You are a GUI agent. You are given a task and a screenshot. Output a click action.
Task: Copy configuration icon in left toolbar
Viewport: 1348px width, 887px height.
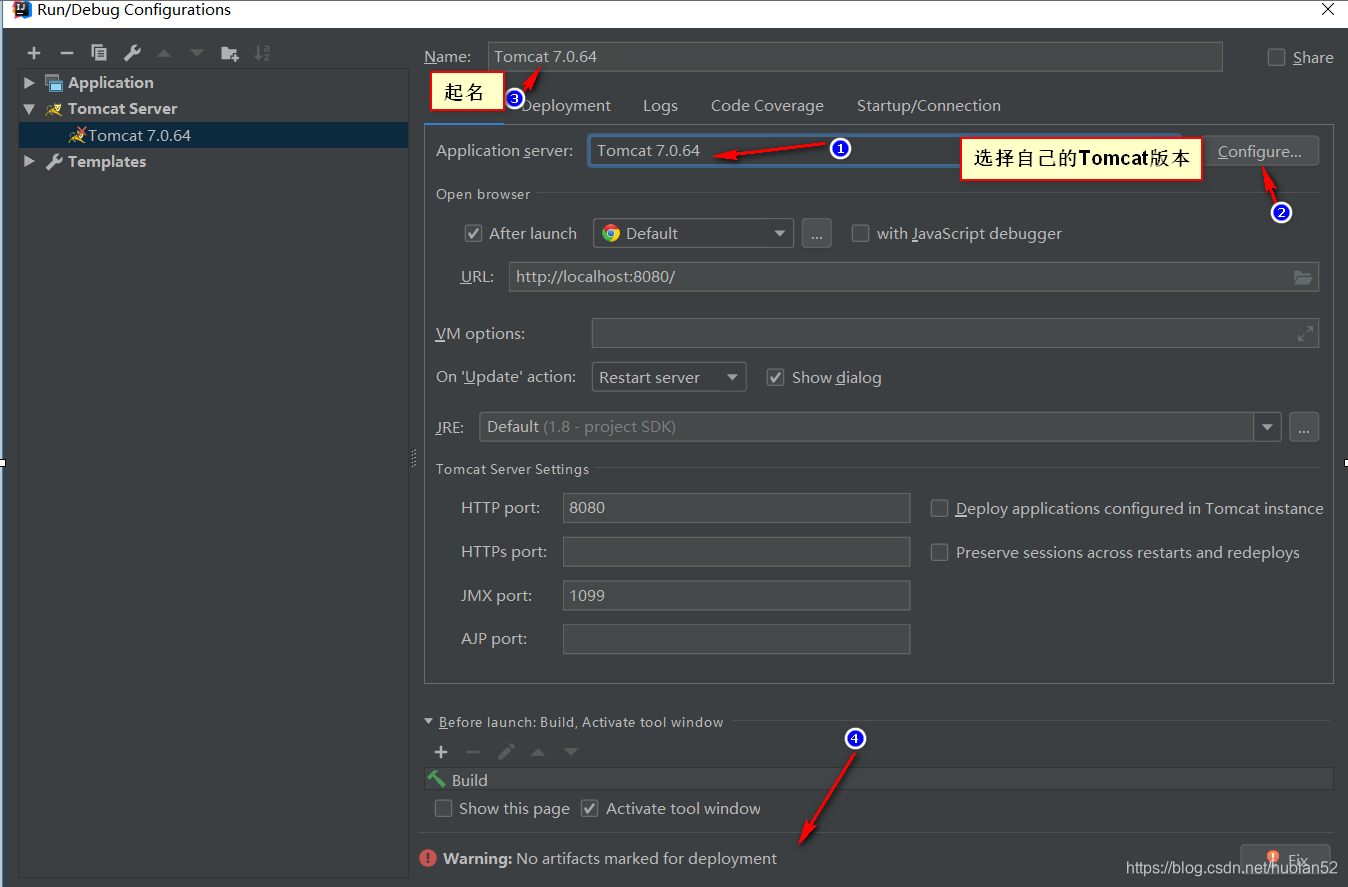[99, 53]
